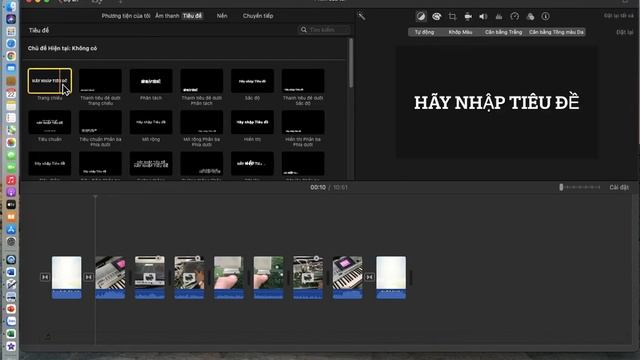Click transition between first white clip and keyboard clip
640x360 pixels.
[89, 277]
